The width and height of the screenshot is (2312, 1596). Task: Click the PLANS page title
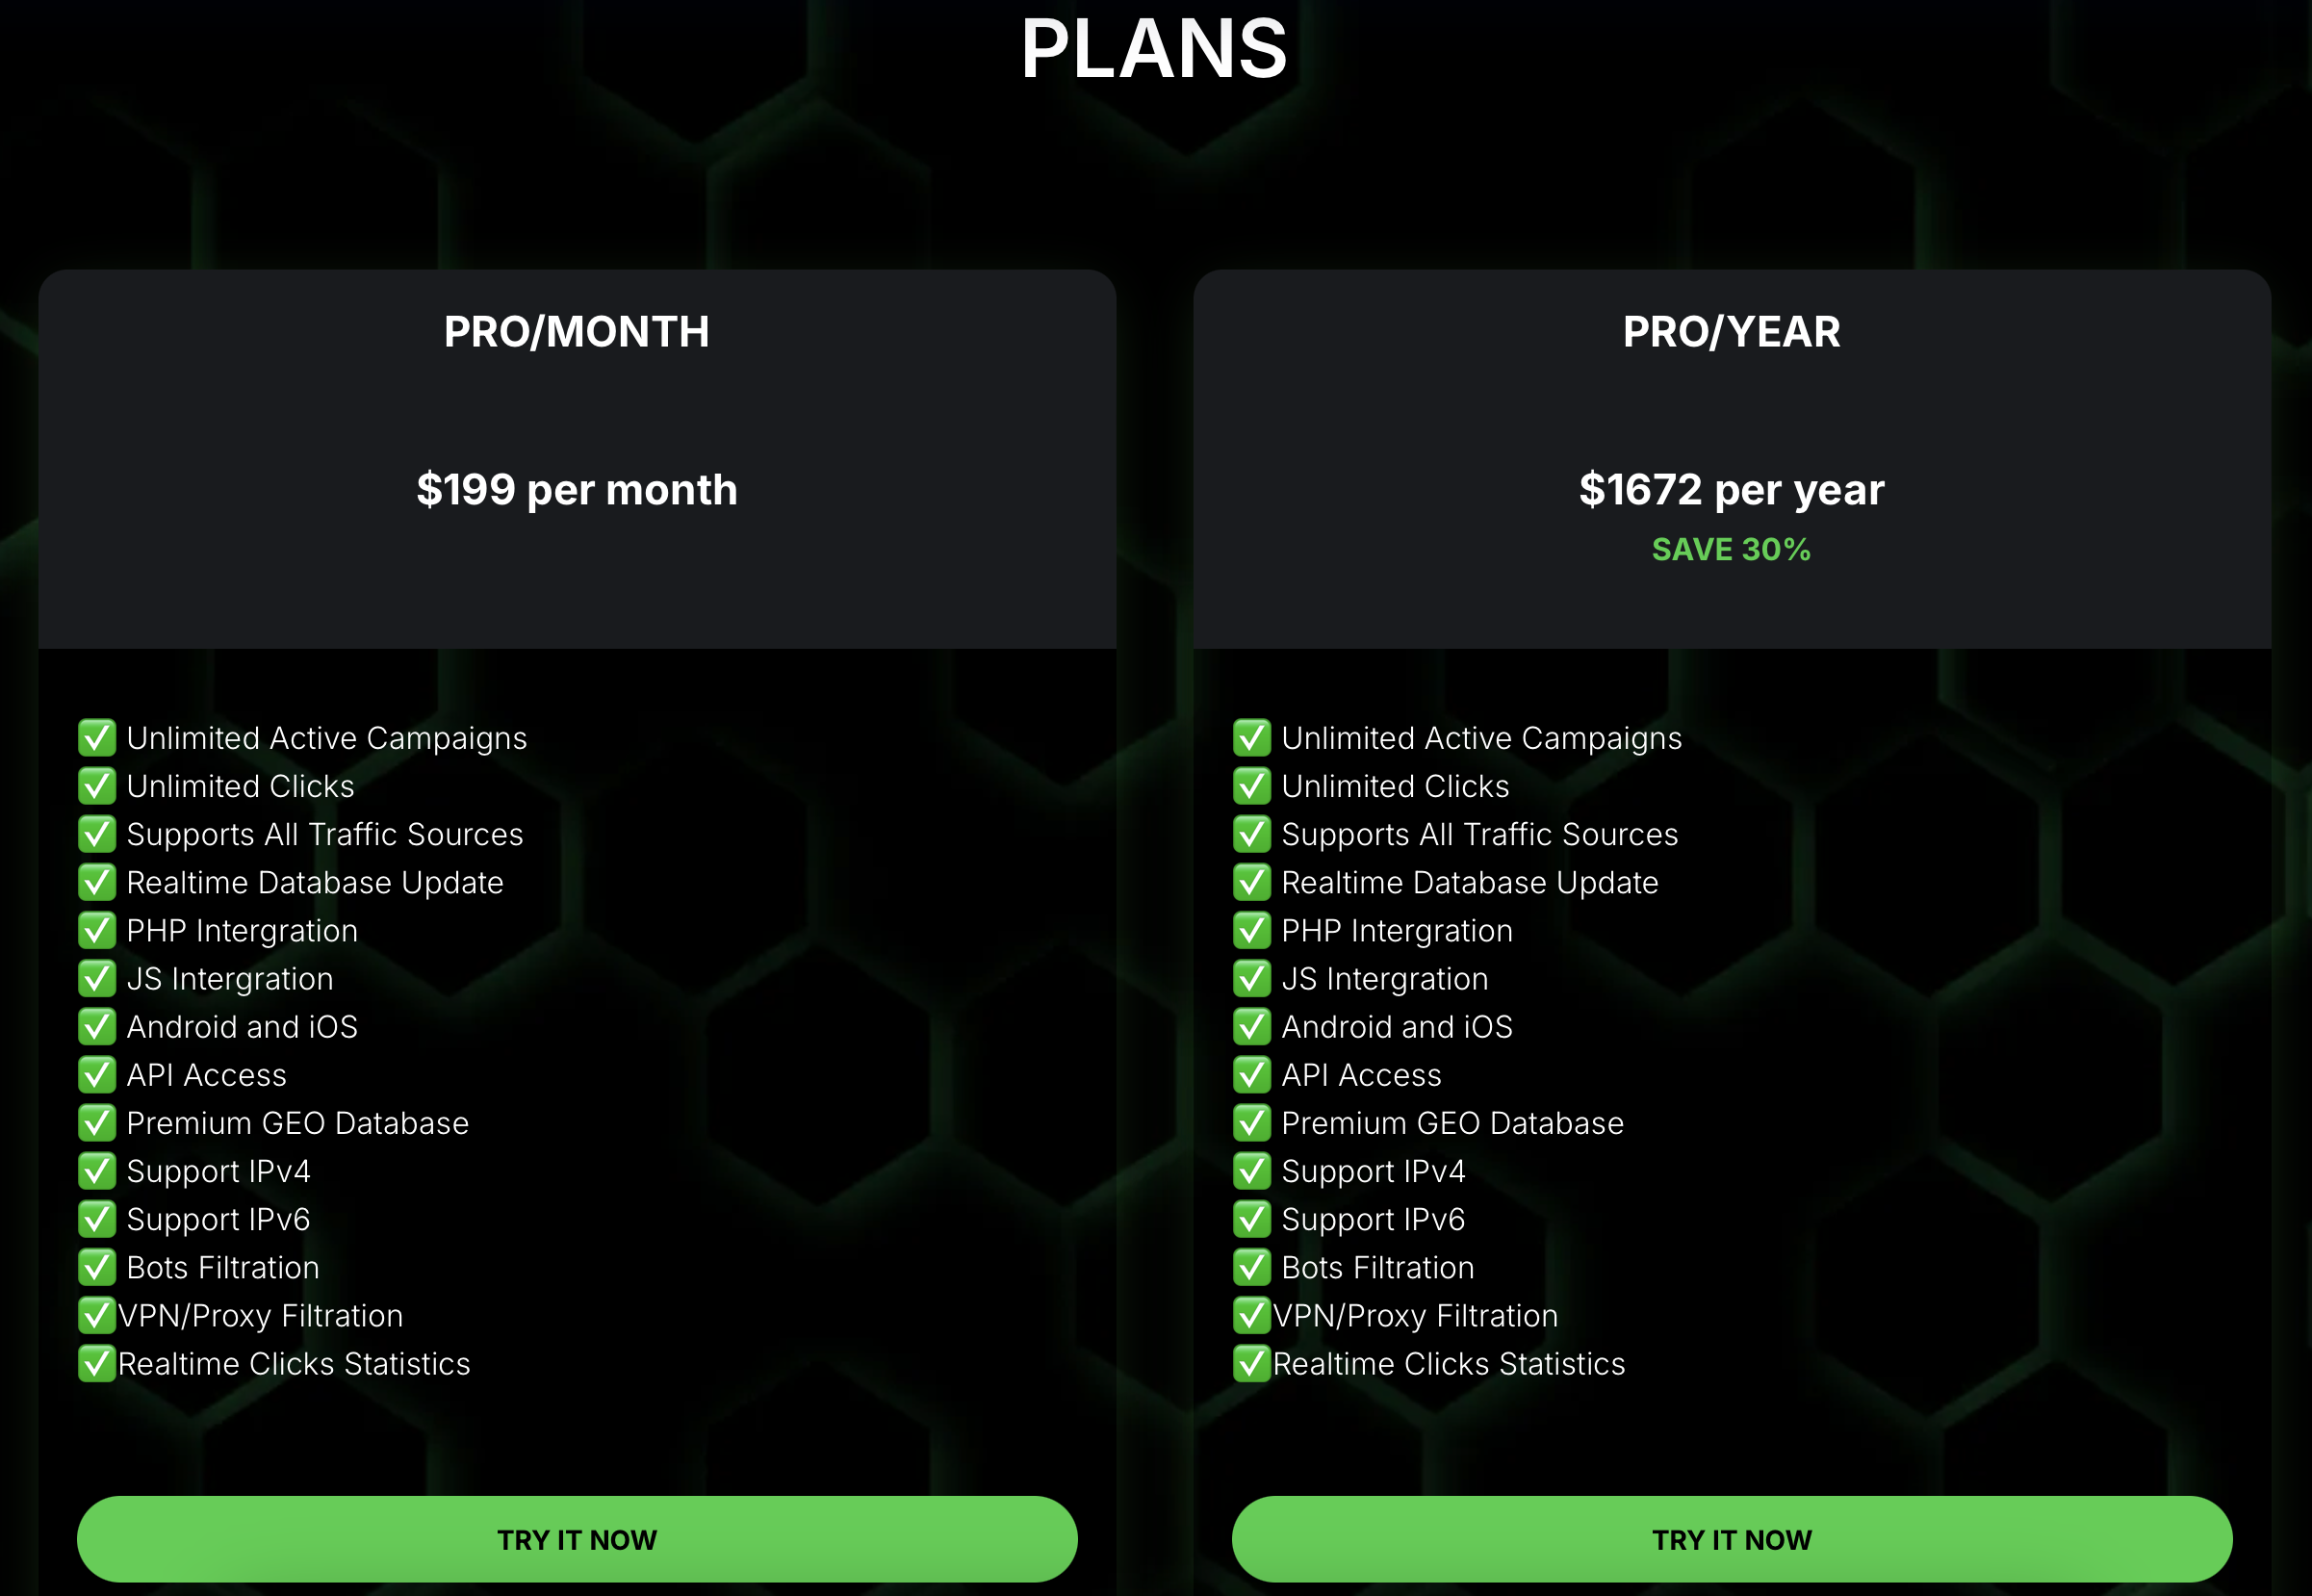point(1155,48)
